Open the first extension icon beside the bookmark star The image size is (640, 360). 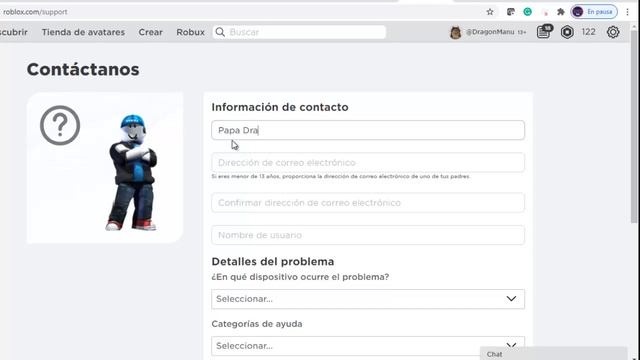[x=511, y=12]
